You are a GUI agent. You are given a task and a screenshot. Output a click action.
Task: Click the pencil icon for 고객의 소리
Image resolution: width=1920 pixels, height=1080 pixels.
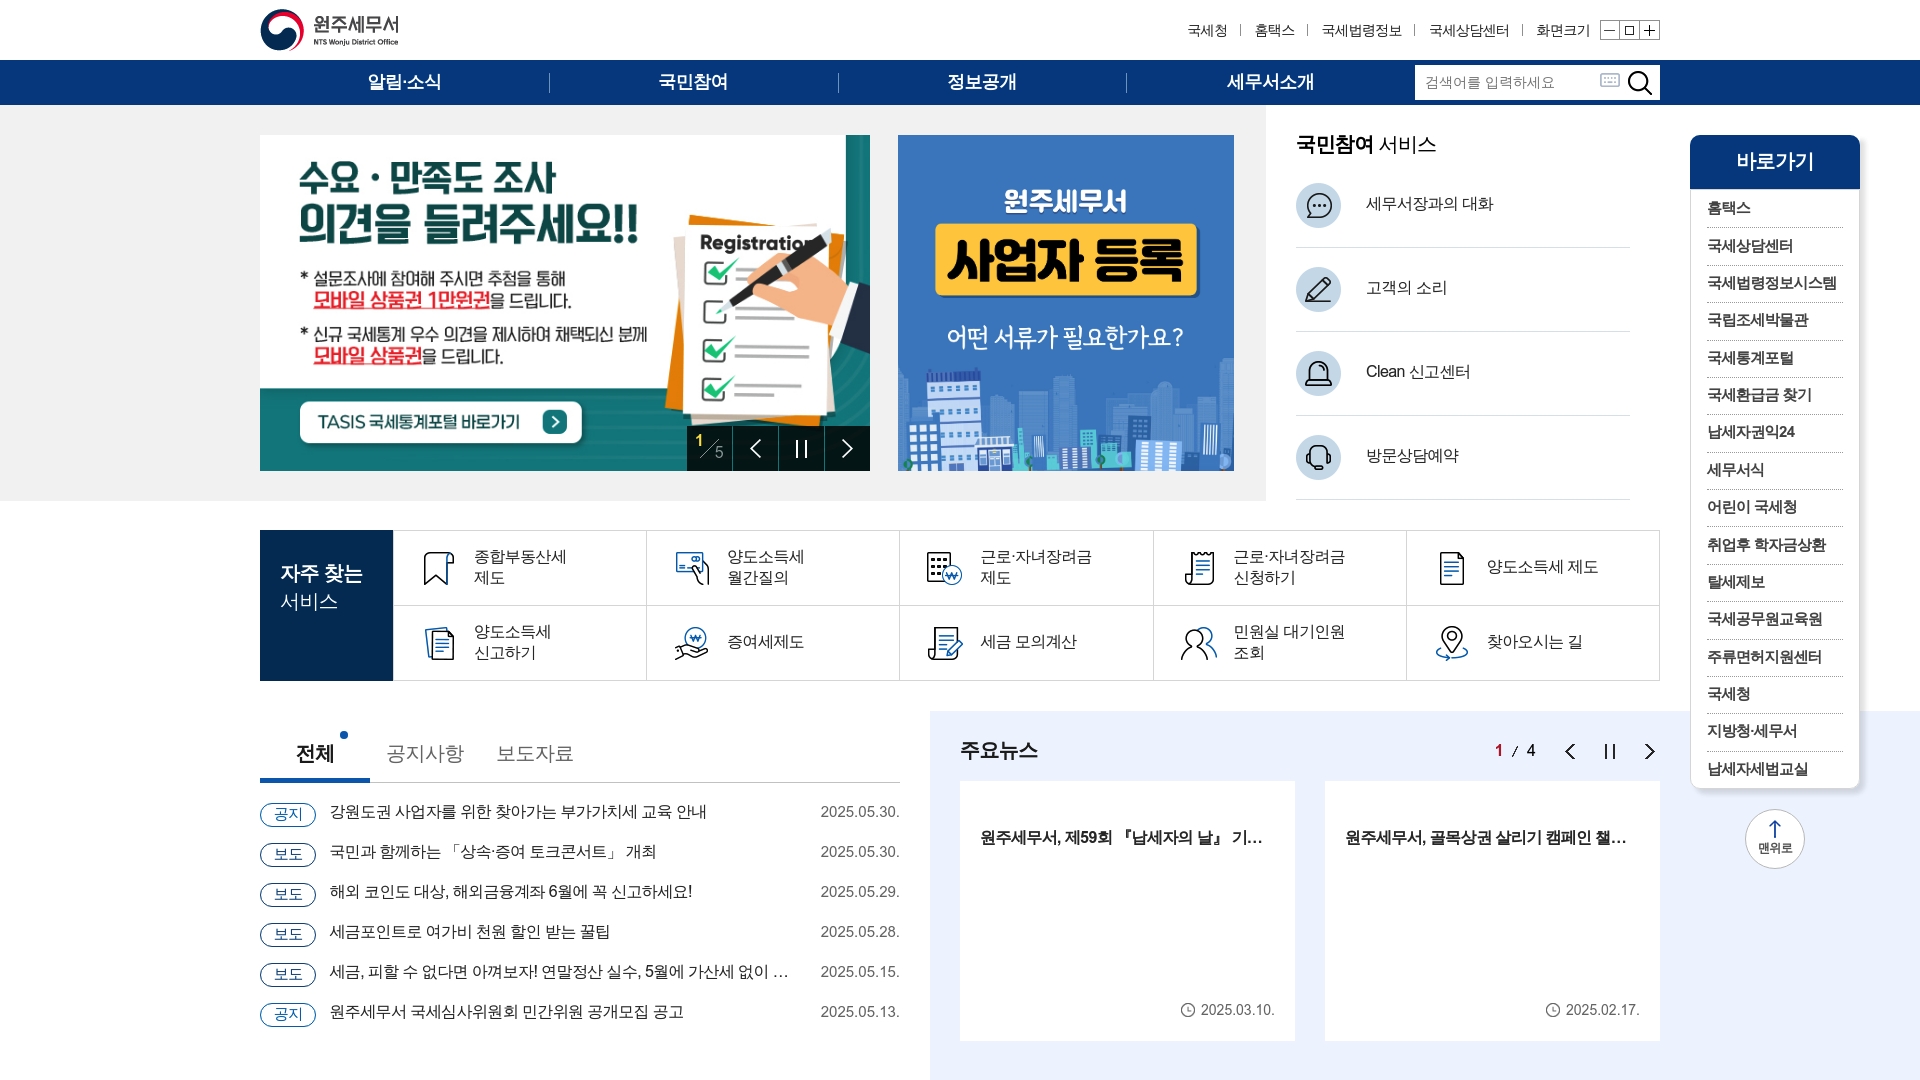(1318, 289)
